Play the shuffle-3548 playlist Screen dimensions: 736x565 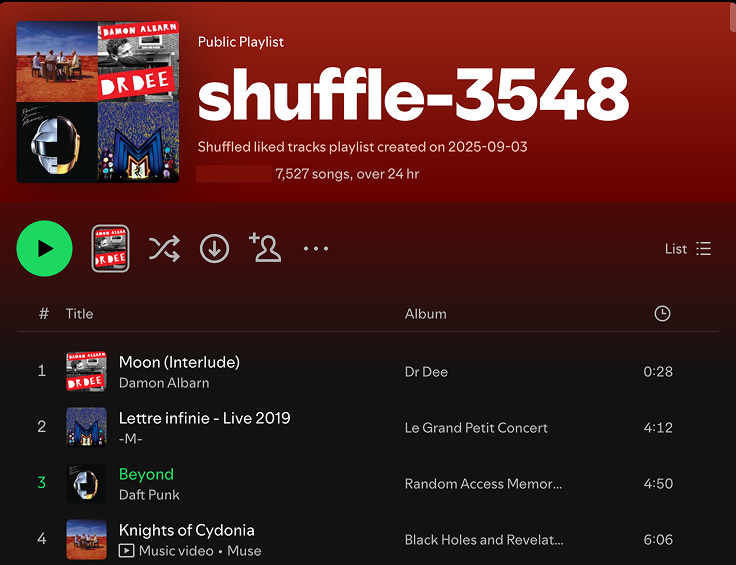[x=45, y=248]
